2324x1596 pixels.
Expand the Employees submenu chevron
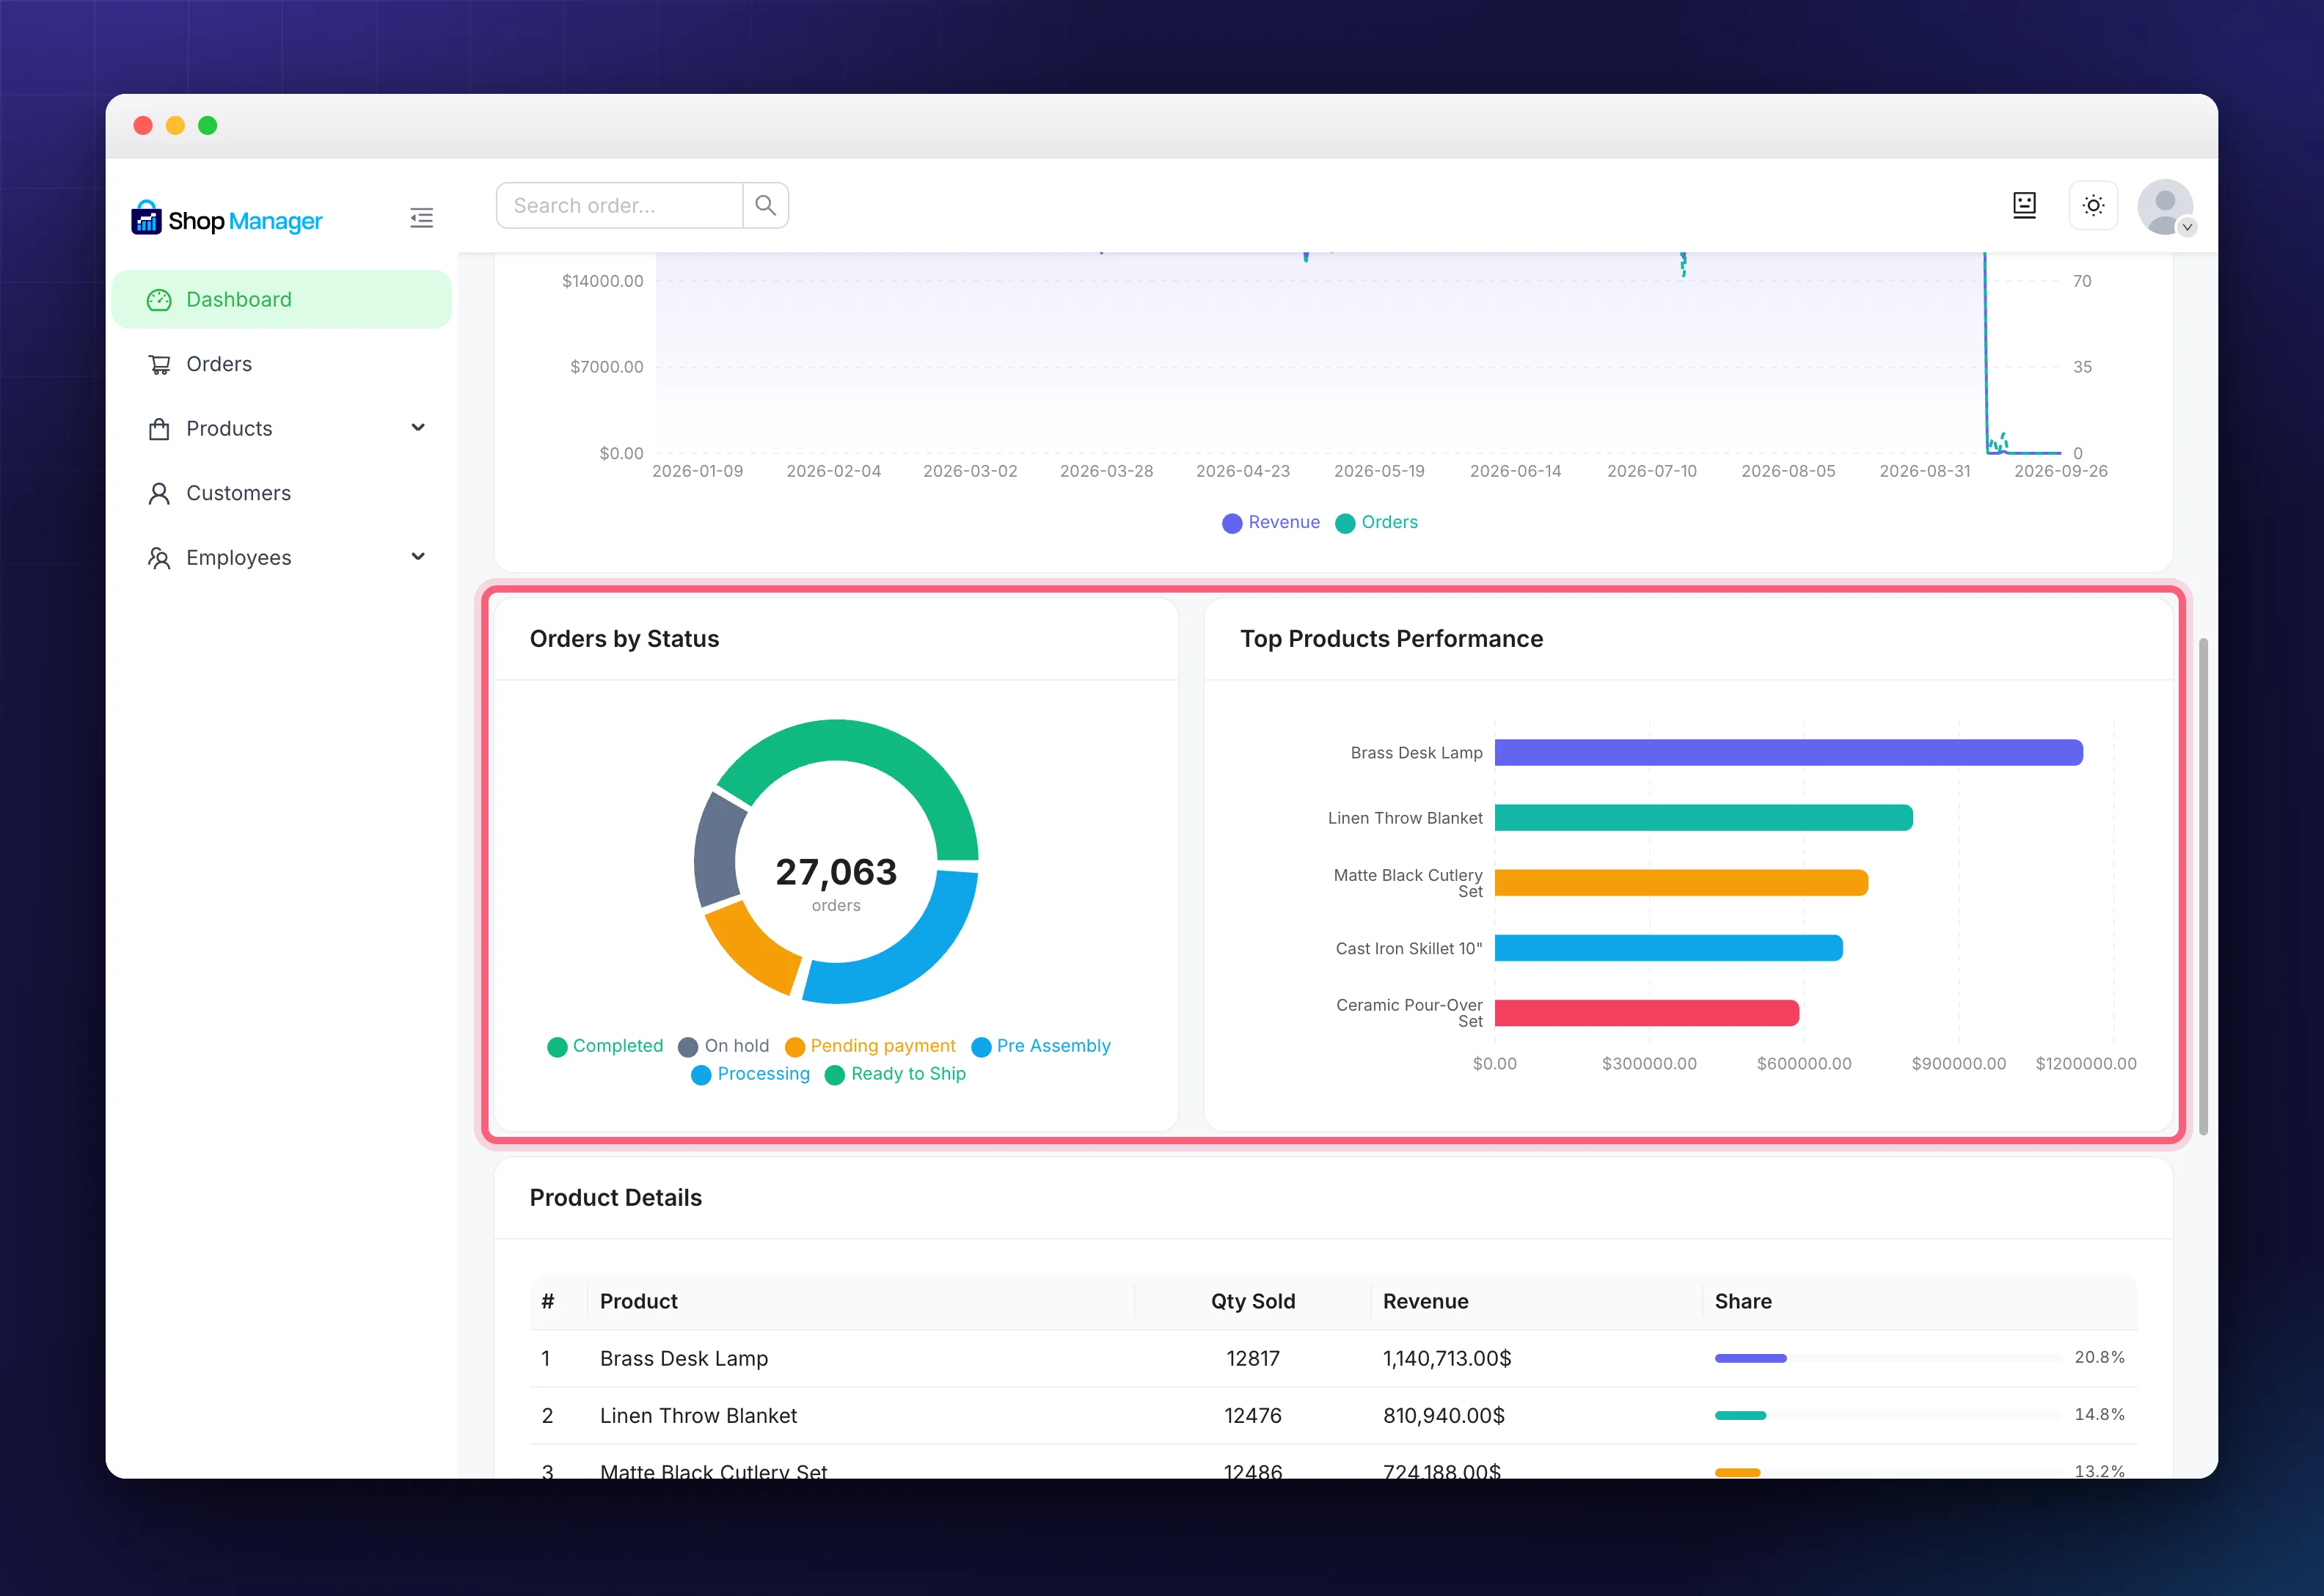[x=418, y=557]
